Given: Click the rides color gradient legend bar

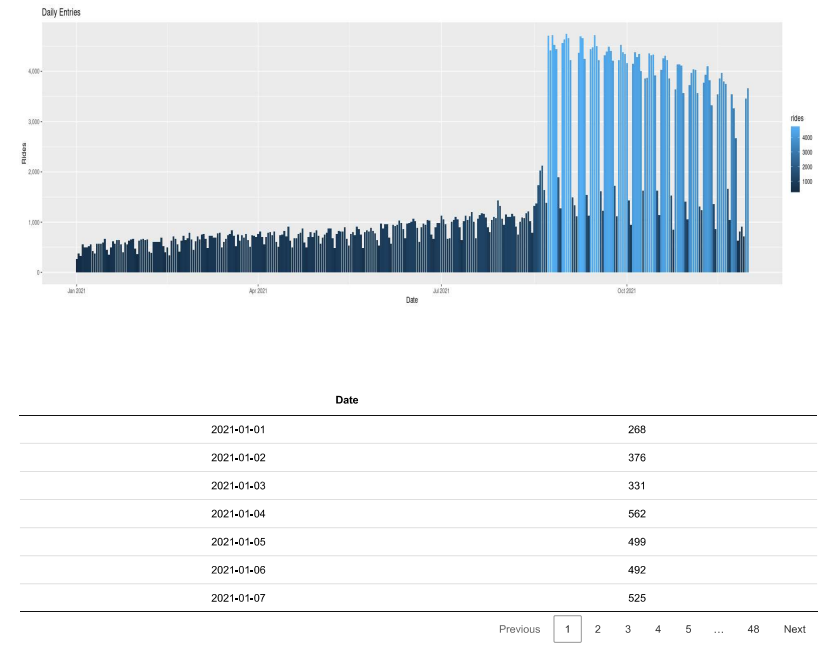Looking at the screenshot, I should click(x=795, y=159).
